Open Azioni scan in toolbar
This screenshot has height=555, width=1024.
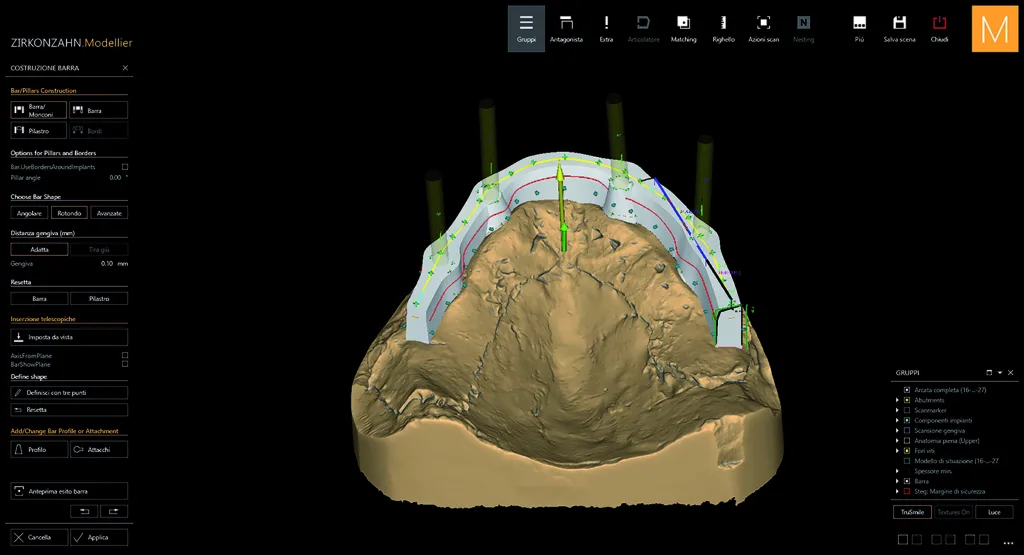point(763,29)
